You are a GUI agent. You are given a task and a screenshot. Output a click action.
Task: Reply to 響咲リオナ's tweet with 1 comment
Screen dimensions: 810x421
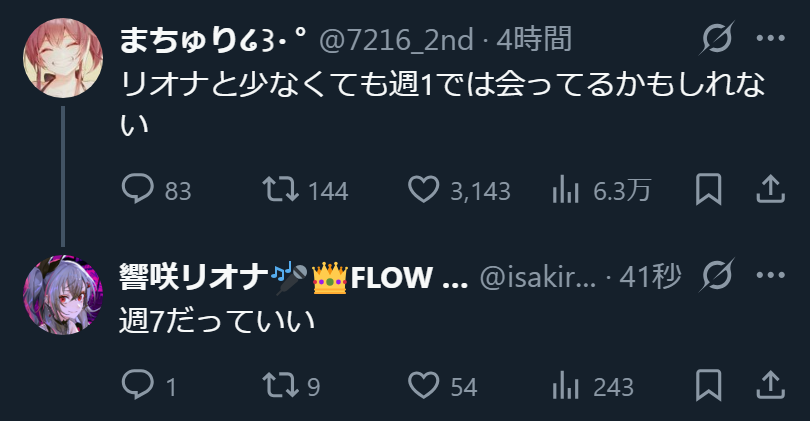(x=137, y=385)
